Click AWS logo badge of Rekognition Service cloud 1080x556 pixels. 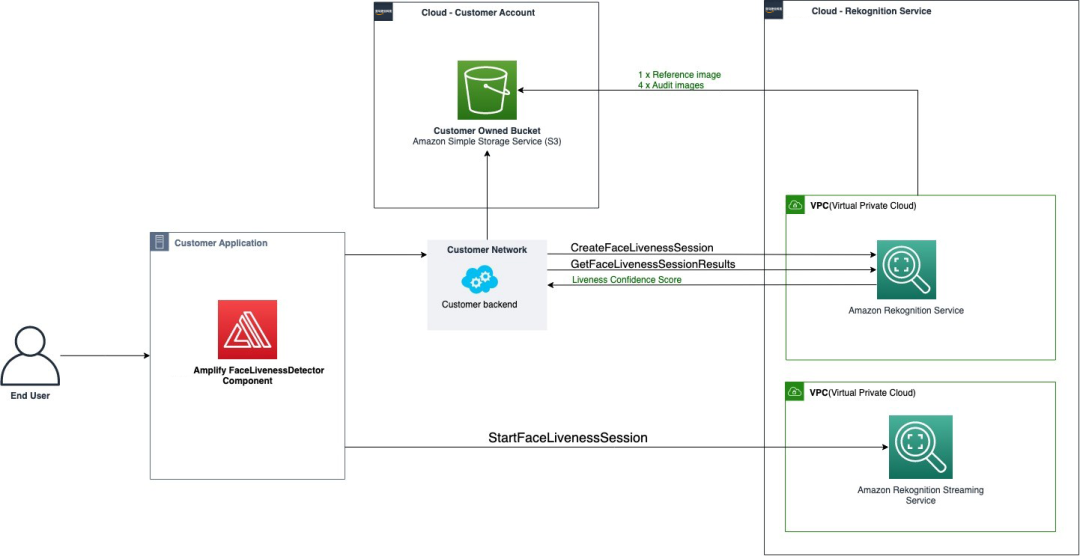tap(774, 10)
